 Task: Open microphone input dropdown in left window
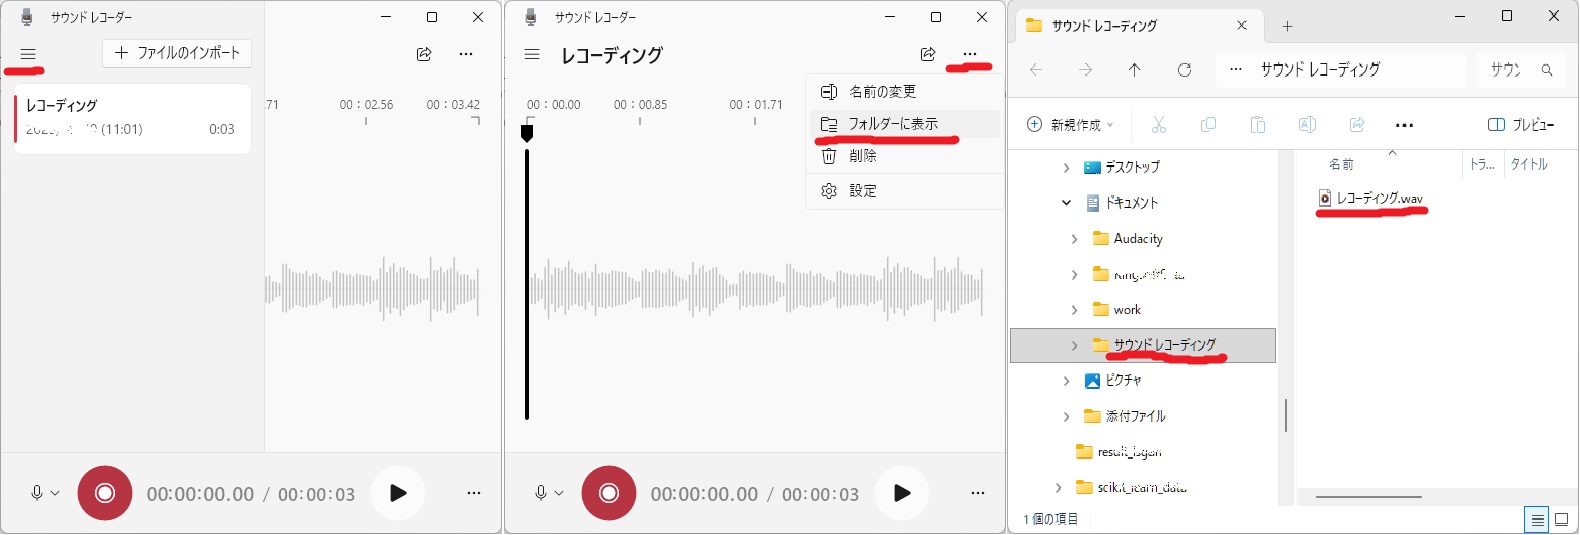(45, 493)
